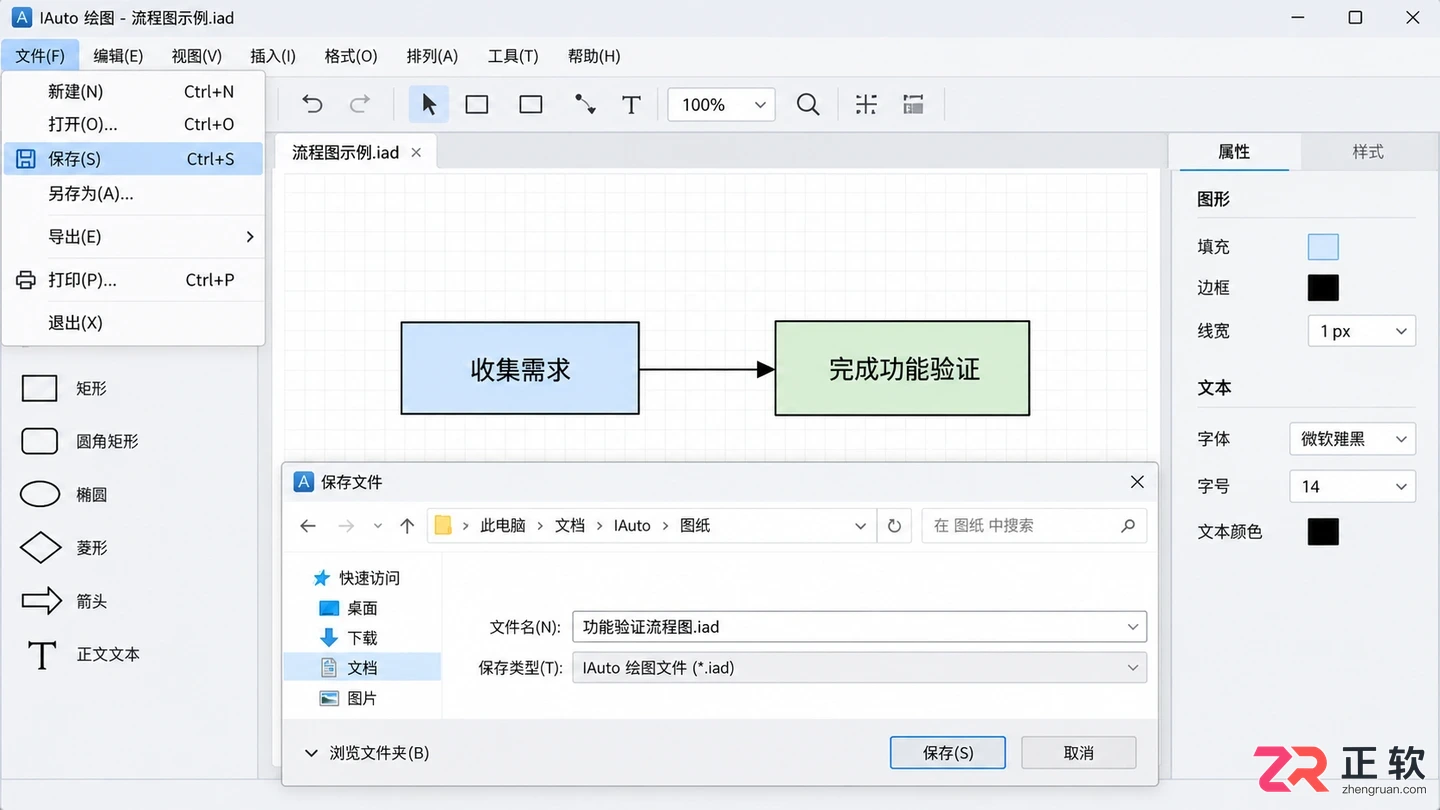1440x810 pixels.
Task: Select the 箭头 shape
Action: pos(65,601)
